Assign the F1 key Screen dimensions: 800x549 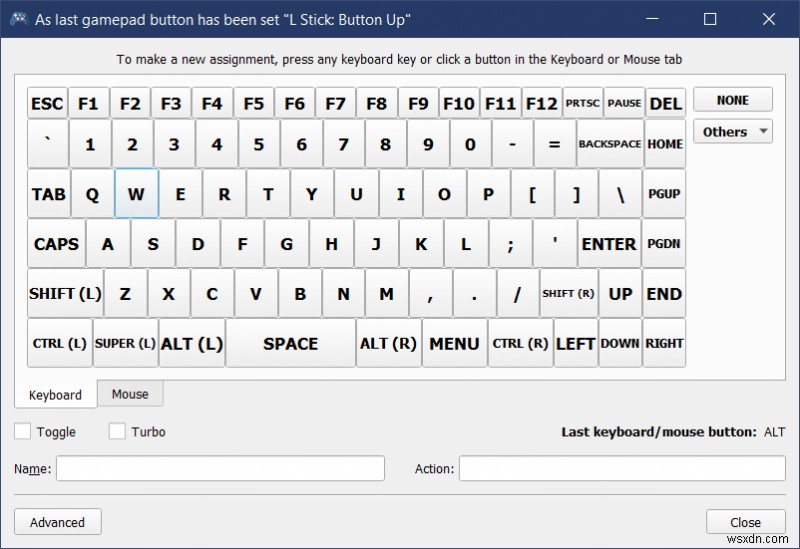click(x=88, y=104)
